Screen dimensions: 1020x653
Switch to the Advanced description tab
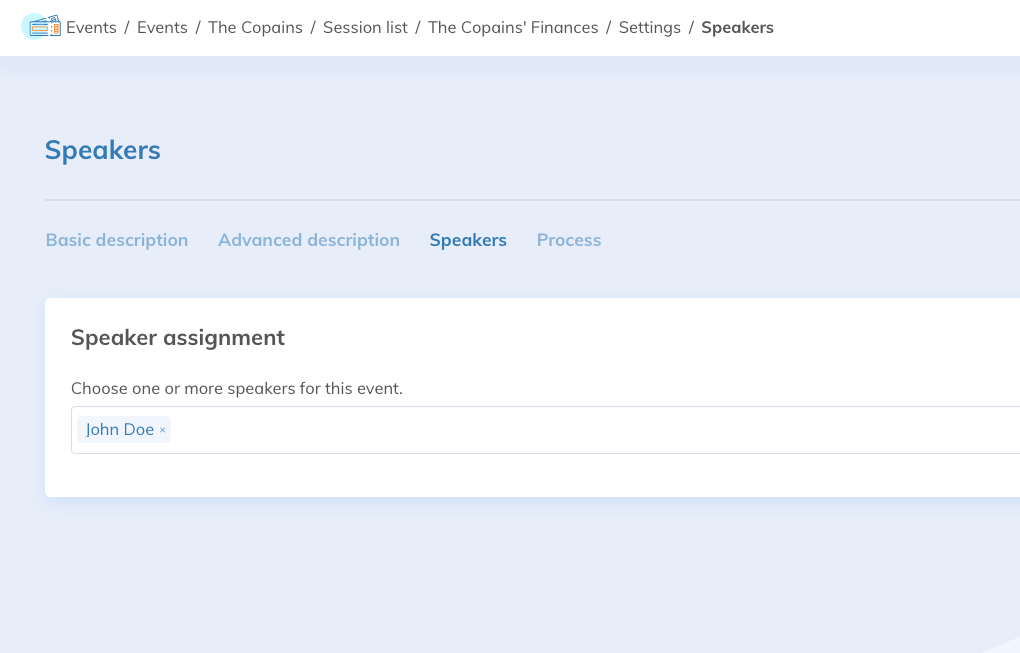coord(309,240)
